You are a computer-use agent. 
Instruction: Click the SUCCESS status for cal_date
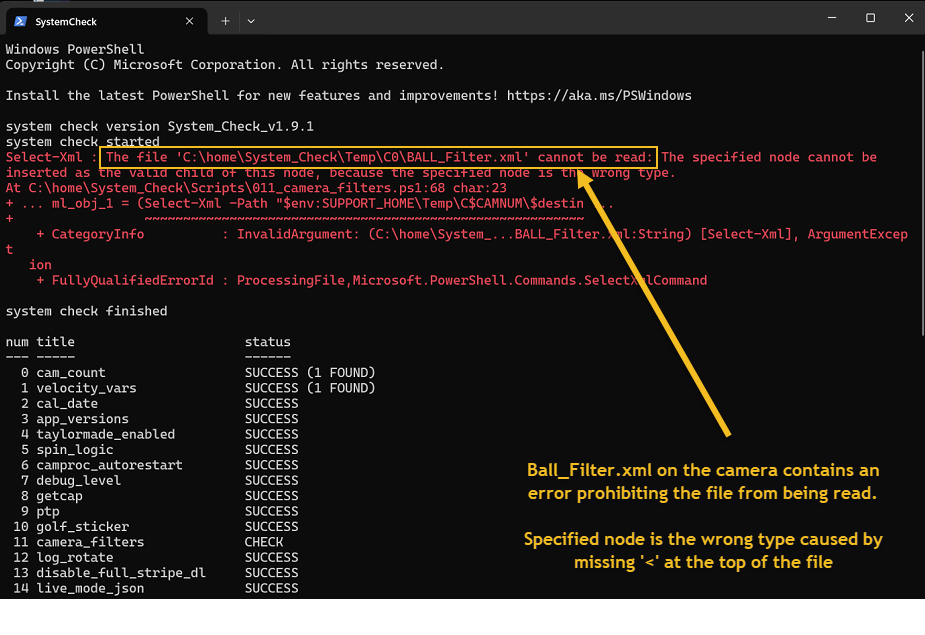click(271, 404)
